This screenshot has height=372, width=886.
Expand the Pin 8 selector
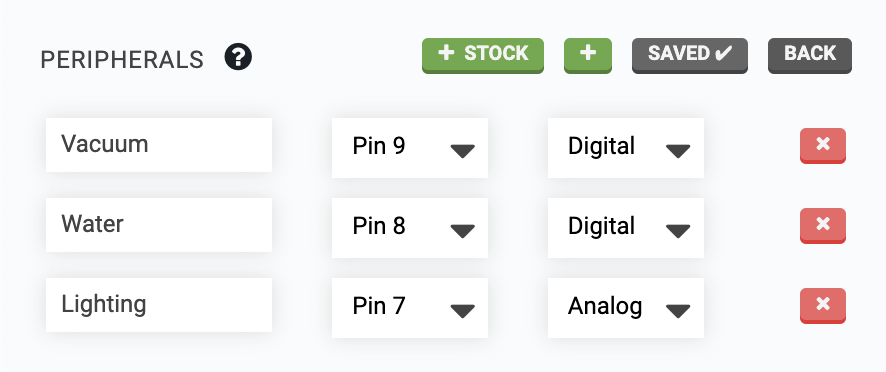[410, 228]
